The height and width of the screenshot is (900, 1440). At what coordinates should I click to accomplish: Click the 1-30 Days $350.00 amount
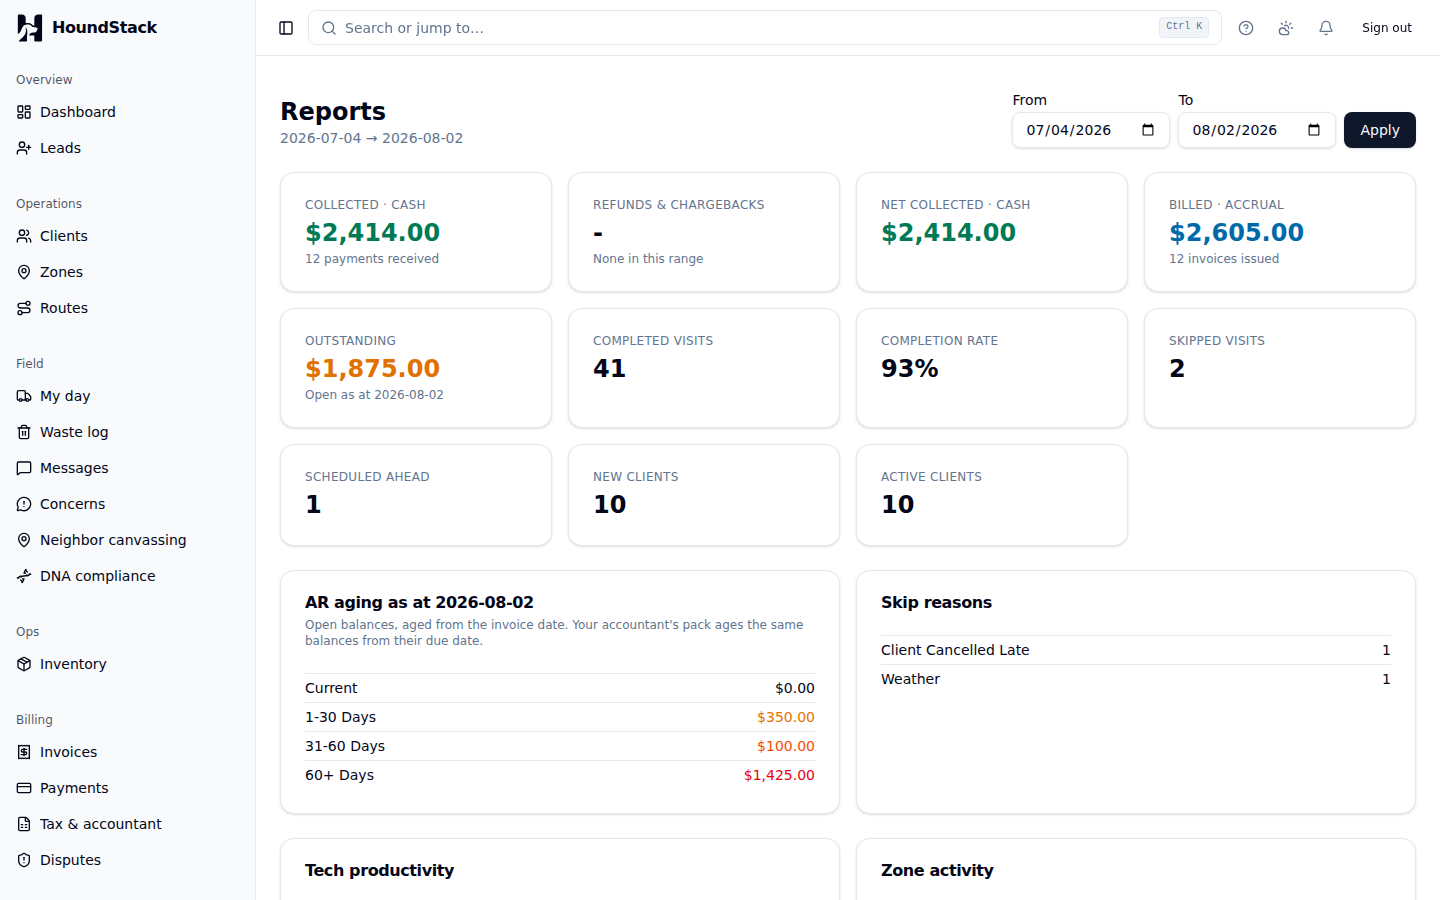[x=785, y=717]
